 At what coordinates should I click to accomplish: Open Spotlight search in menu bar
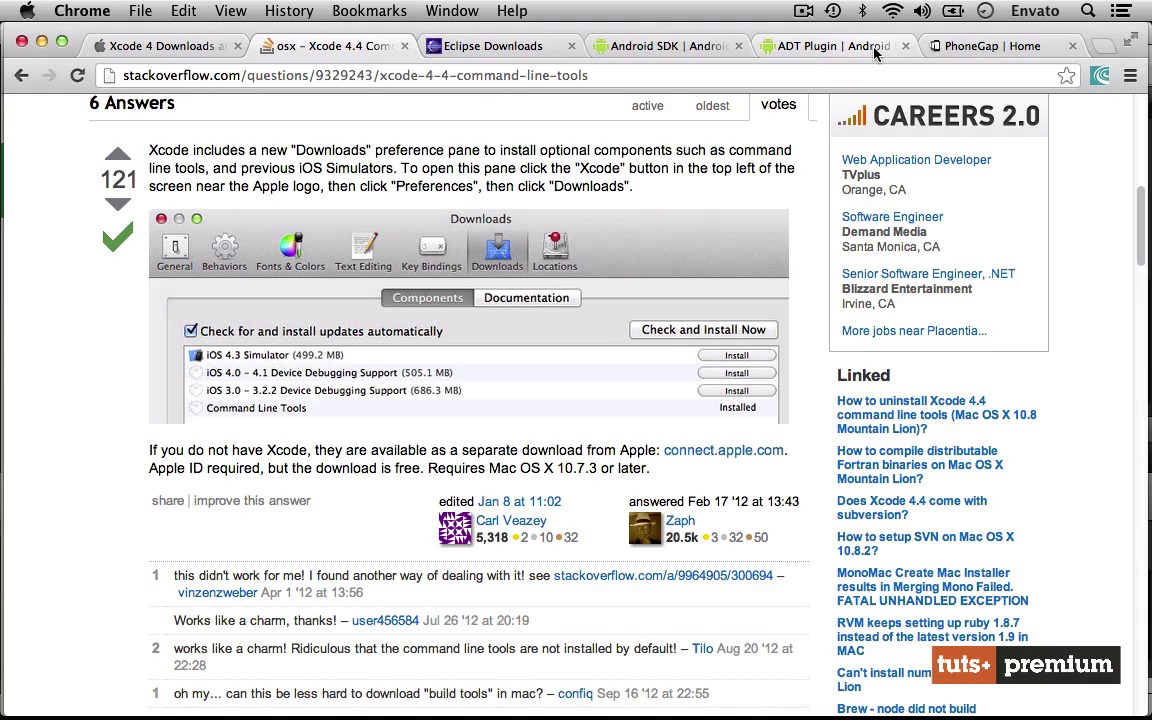pyautogui.click(x=1088, y=10)
